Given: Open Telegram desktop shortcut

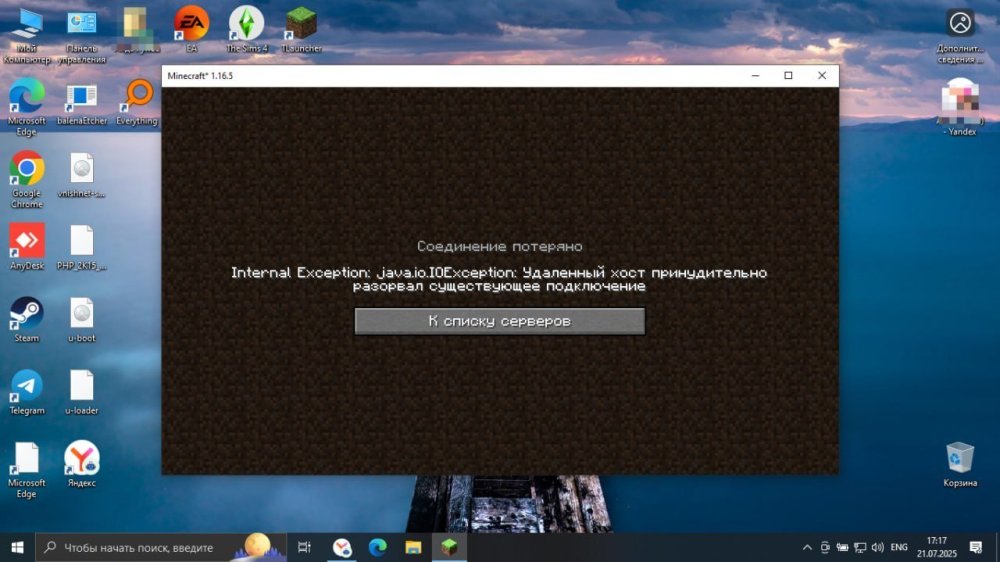Looking at the screenshot, I should click(27, 392).
